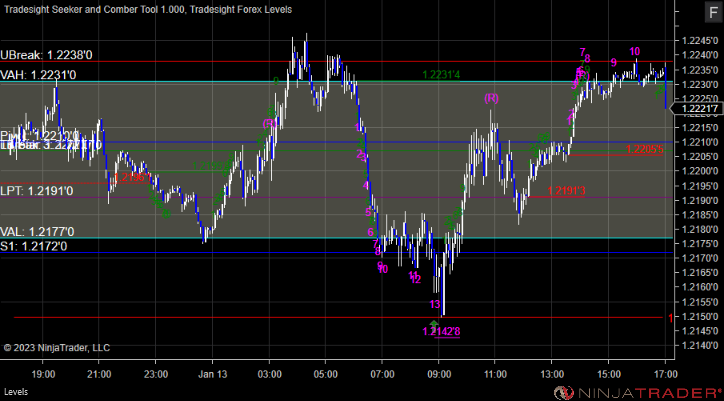Click the 1.2140'0 price axis label
This screenshot has width=724, height=401.
pyautogui.click(x=700, y=346)
